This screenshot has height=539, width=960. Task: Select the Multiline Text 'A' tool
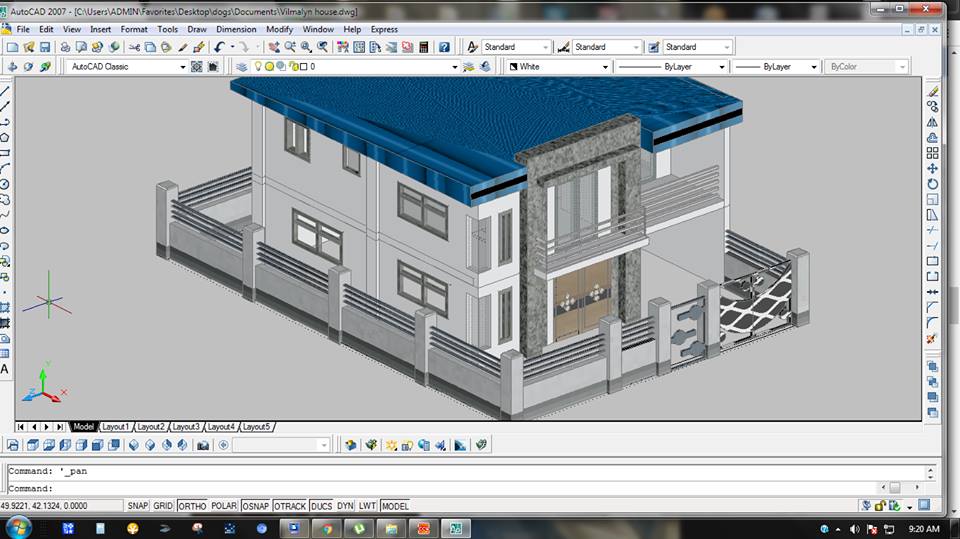5,370
